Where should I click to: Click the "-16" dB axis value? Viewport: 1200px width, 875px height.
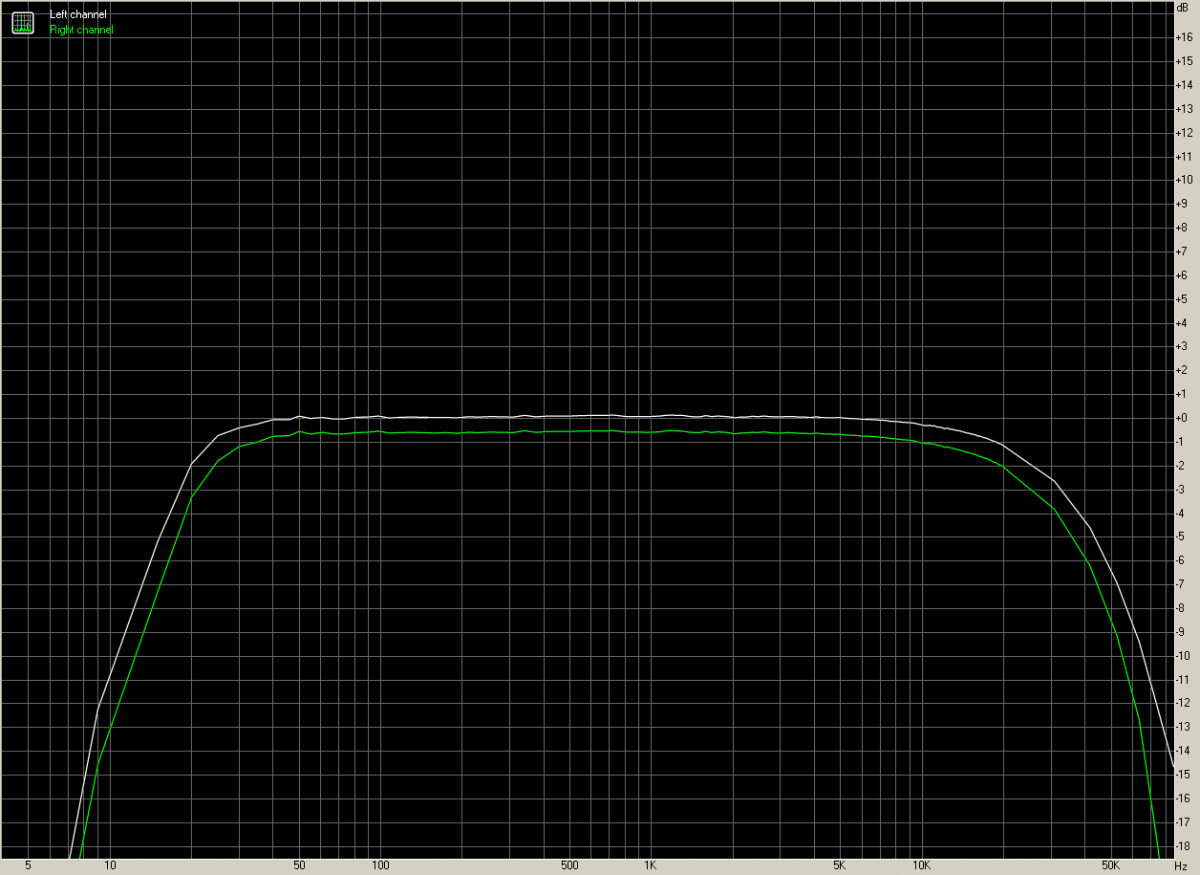(x=1185, y=799)
